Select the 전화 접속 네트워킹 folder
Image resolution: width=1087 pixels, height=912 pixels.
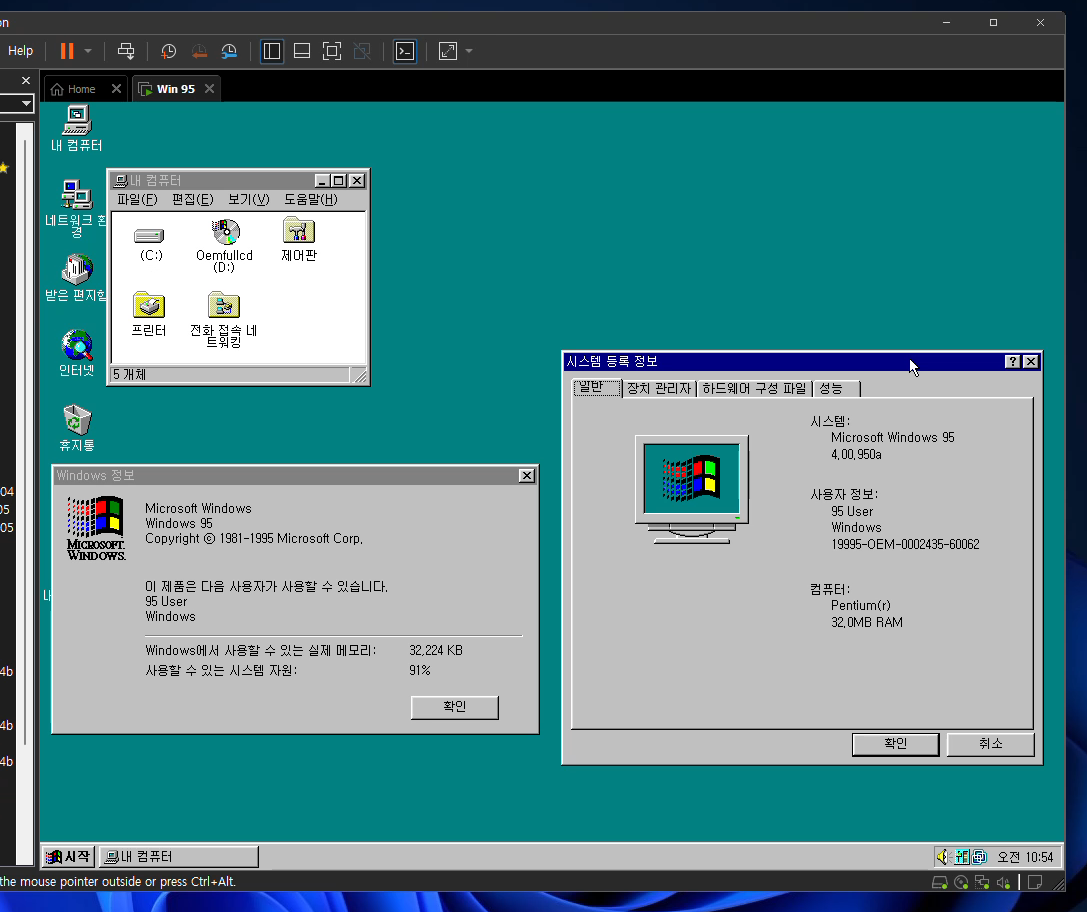[224, 320]
